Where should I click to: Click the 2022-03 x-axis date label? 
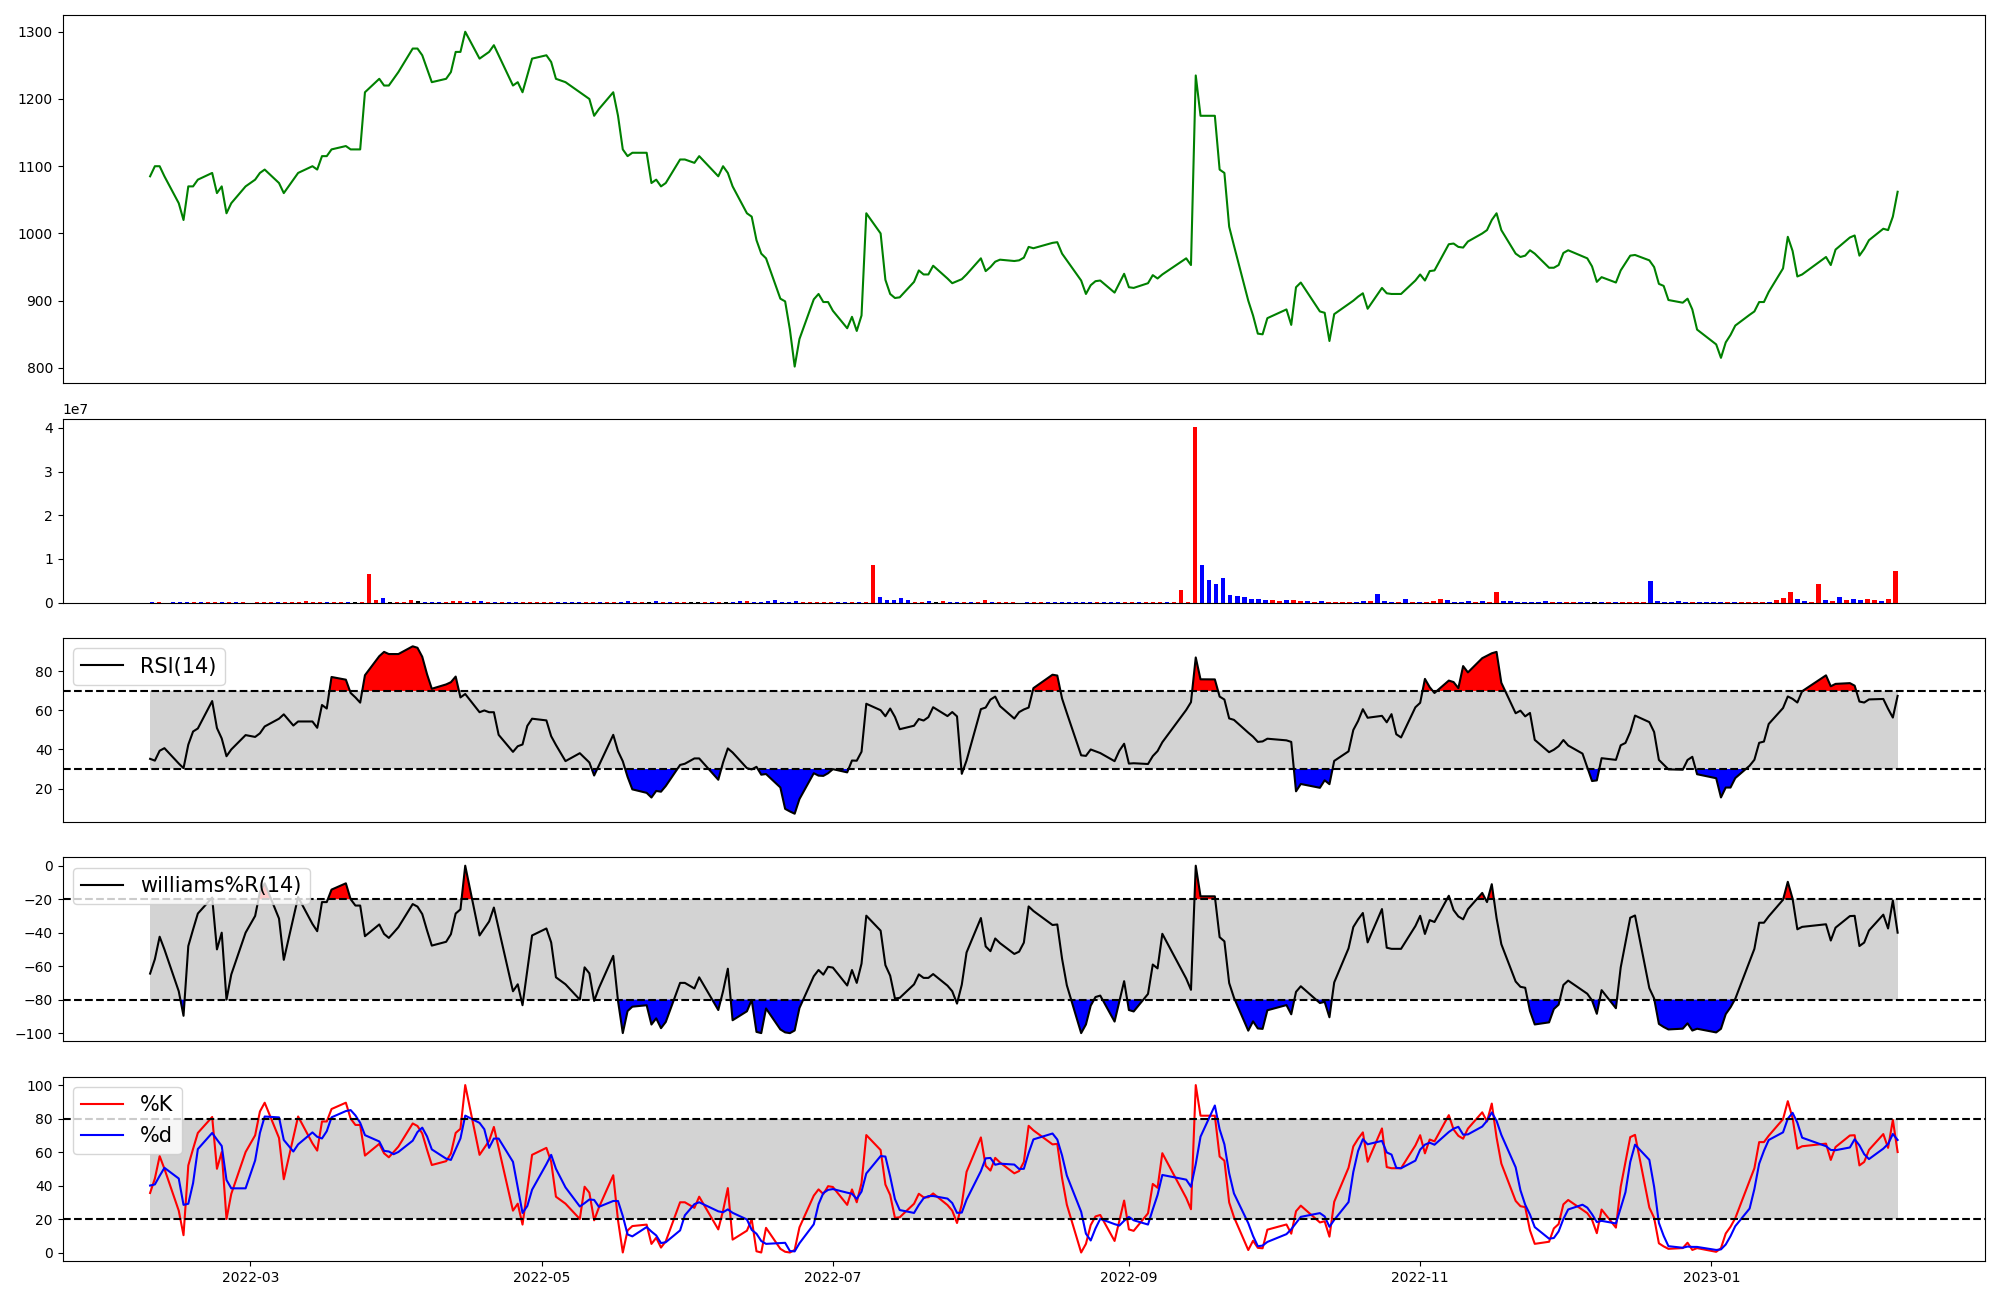click(x=250, y=1277)
